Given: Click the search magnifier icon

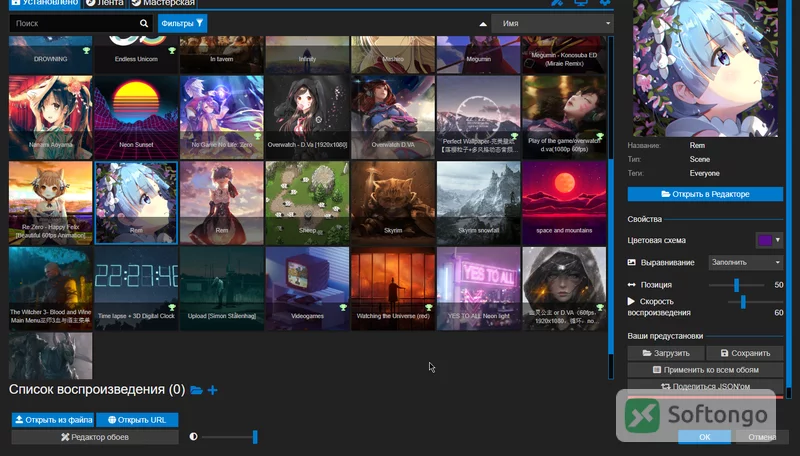Looking at the screenshot, I should (144, 23).
